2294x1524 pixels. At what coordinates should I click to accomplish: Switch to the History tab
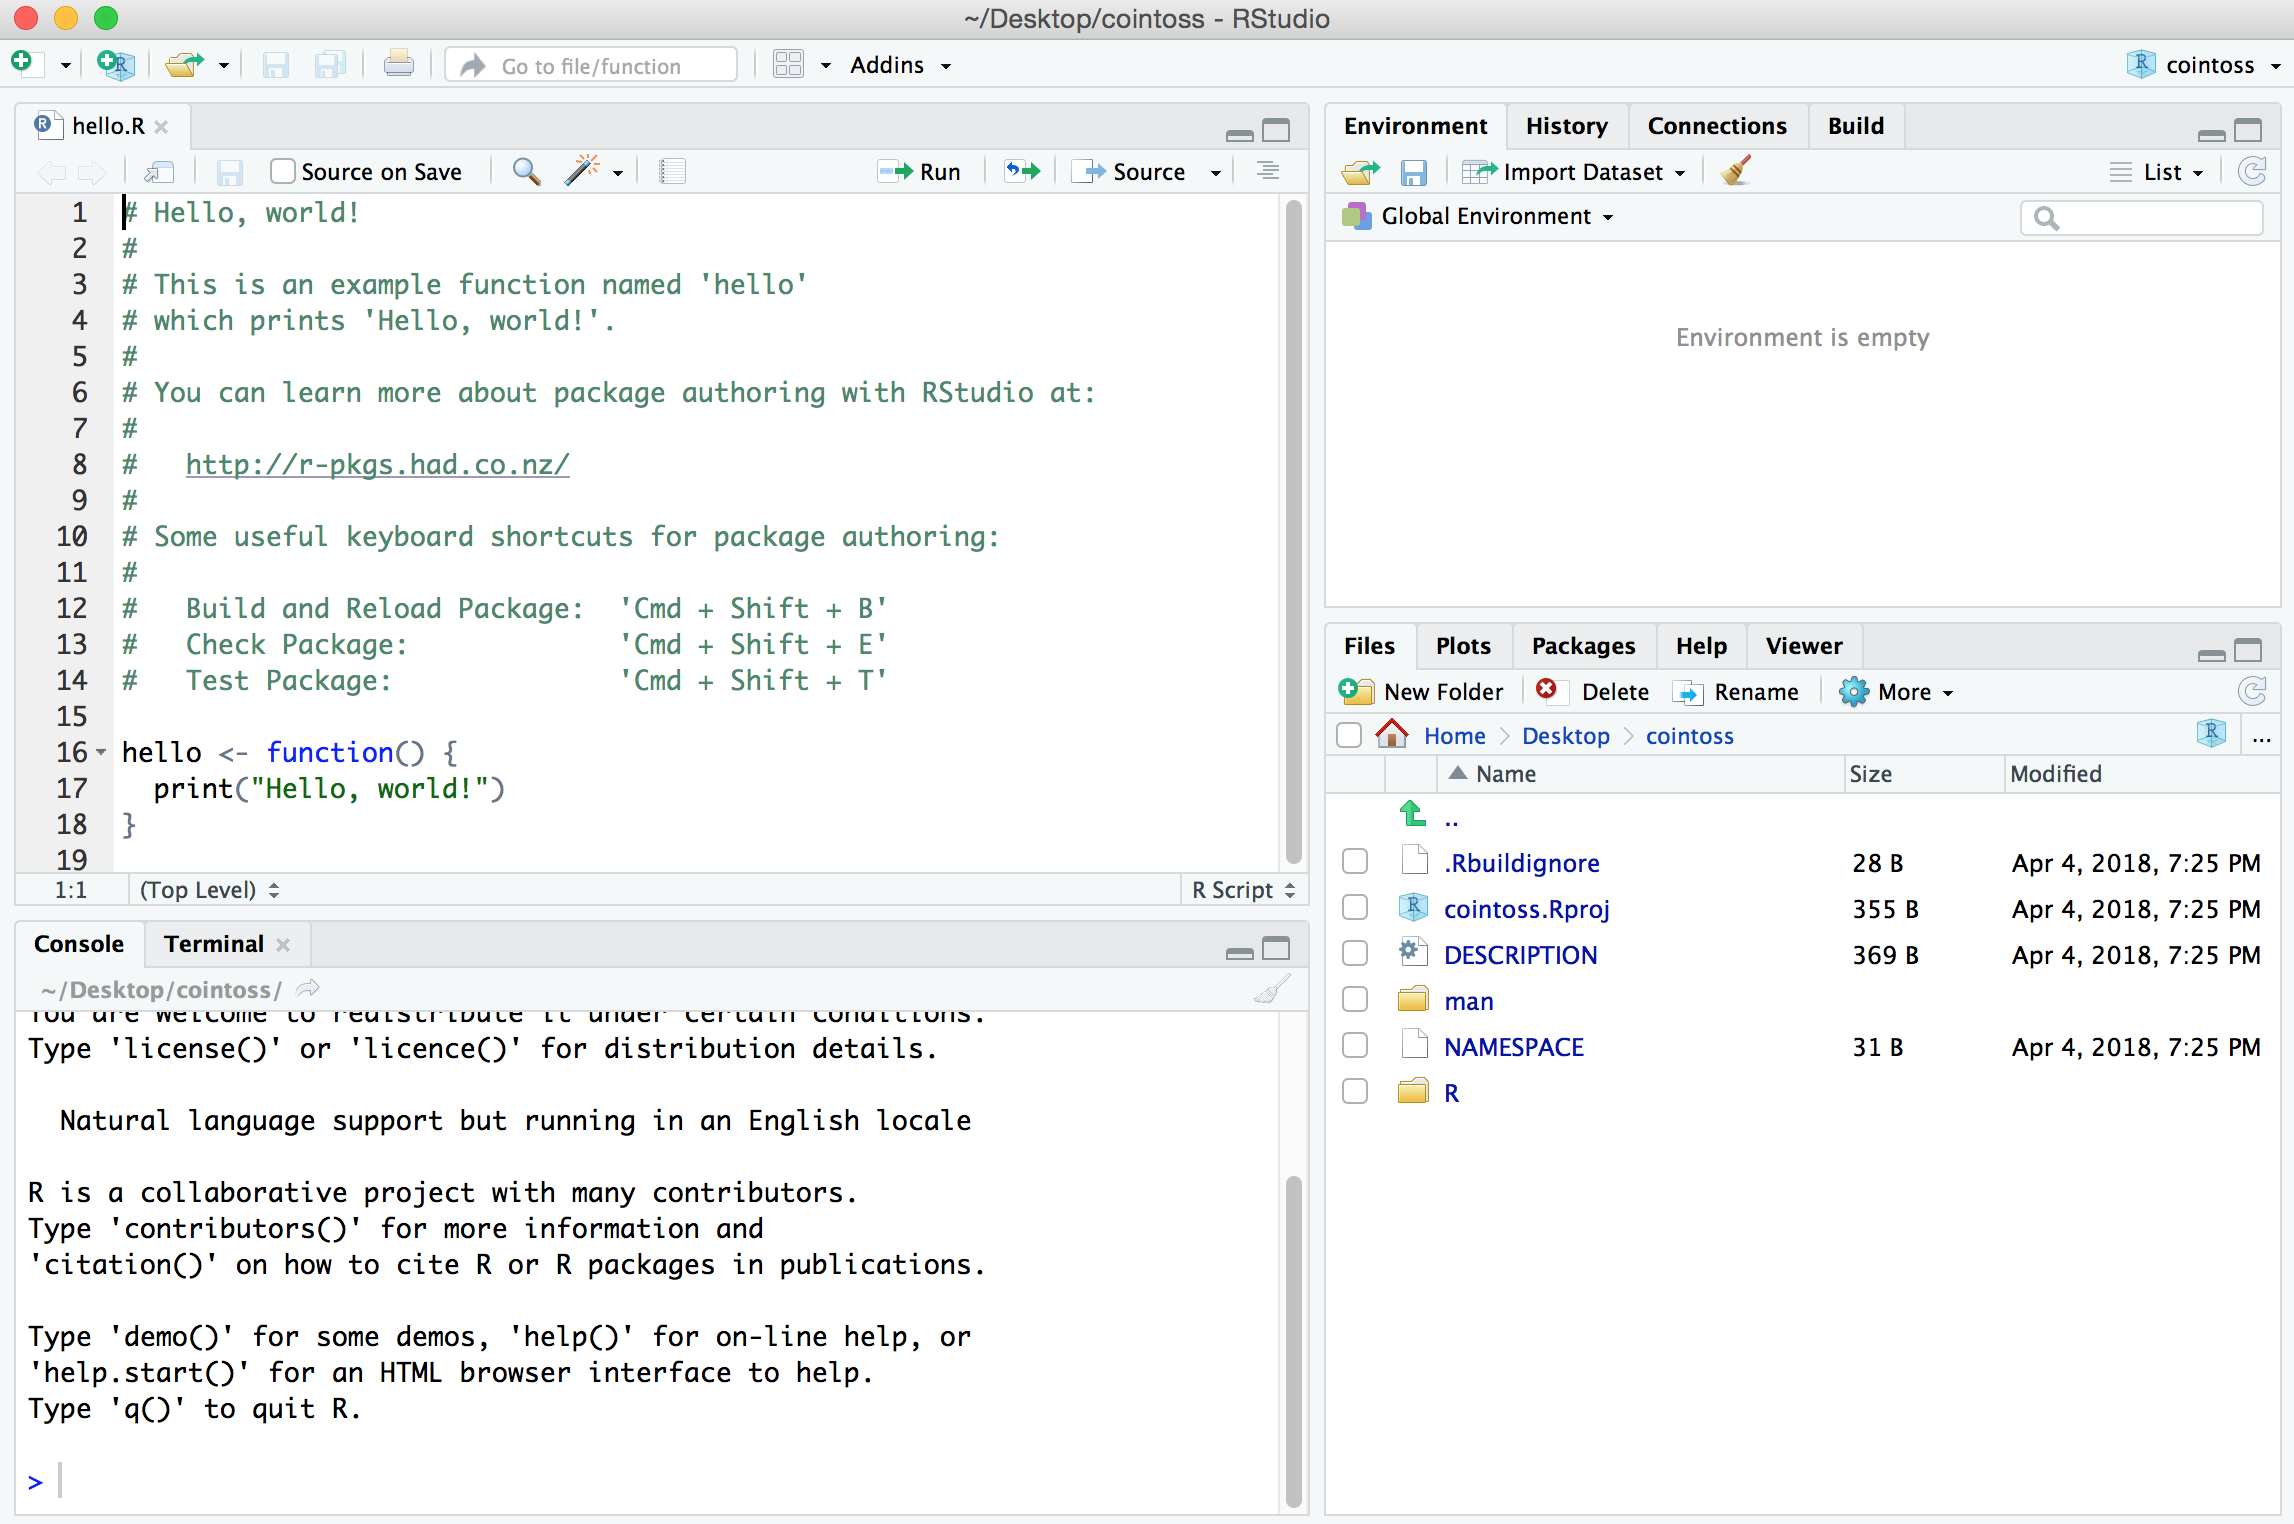[x=1566, y=126]
